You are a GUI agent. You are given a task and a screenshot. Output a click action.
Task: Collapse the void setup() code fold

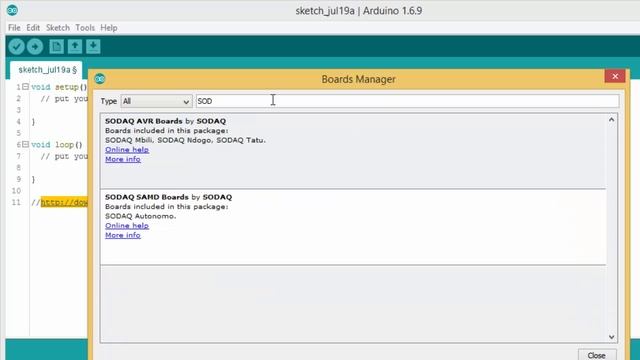(x=25, y=87)
